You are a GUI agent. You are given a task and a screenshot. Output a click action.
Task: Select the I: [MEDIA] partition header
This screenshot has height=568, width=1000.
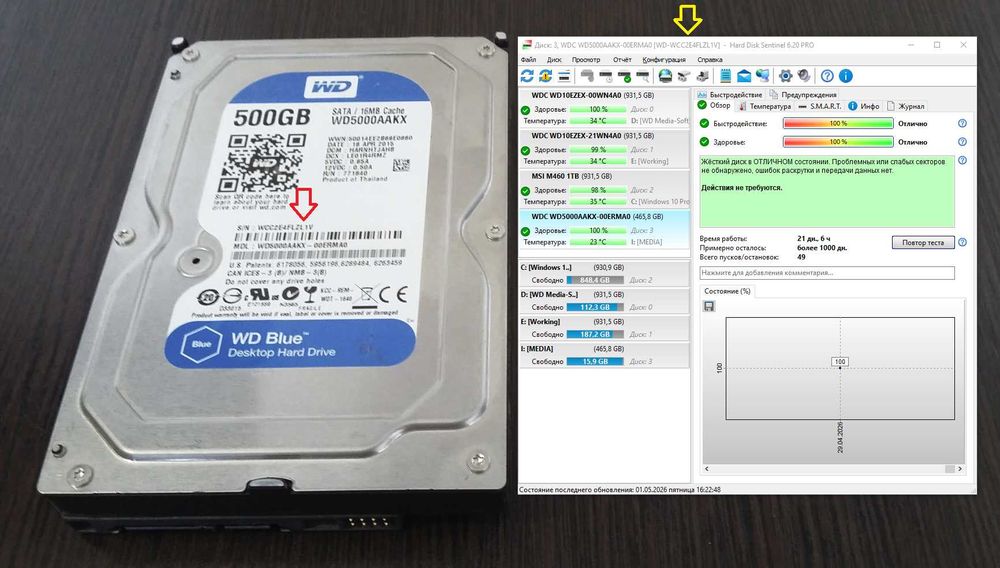point(604,349)
